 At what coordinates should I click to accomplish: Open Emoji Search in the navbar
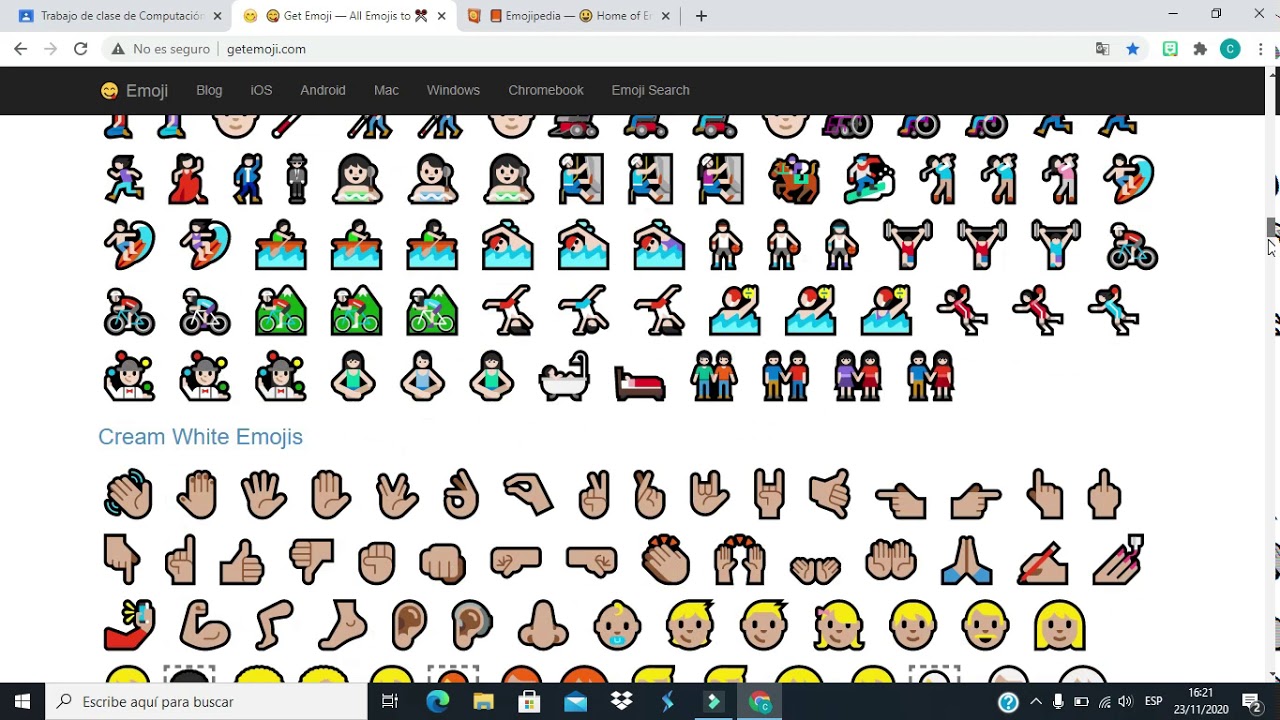650,90
